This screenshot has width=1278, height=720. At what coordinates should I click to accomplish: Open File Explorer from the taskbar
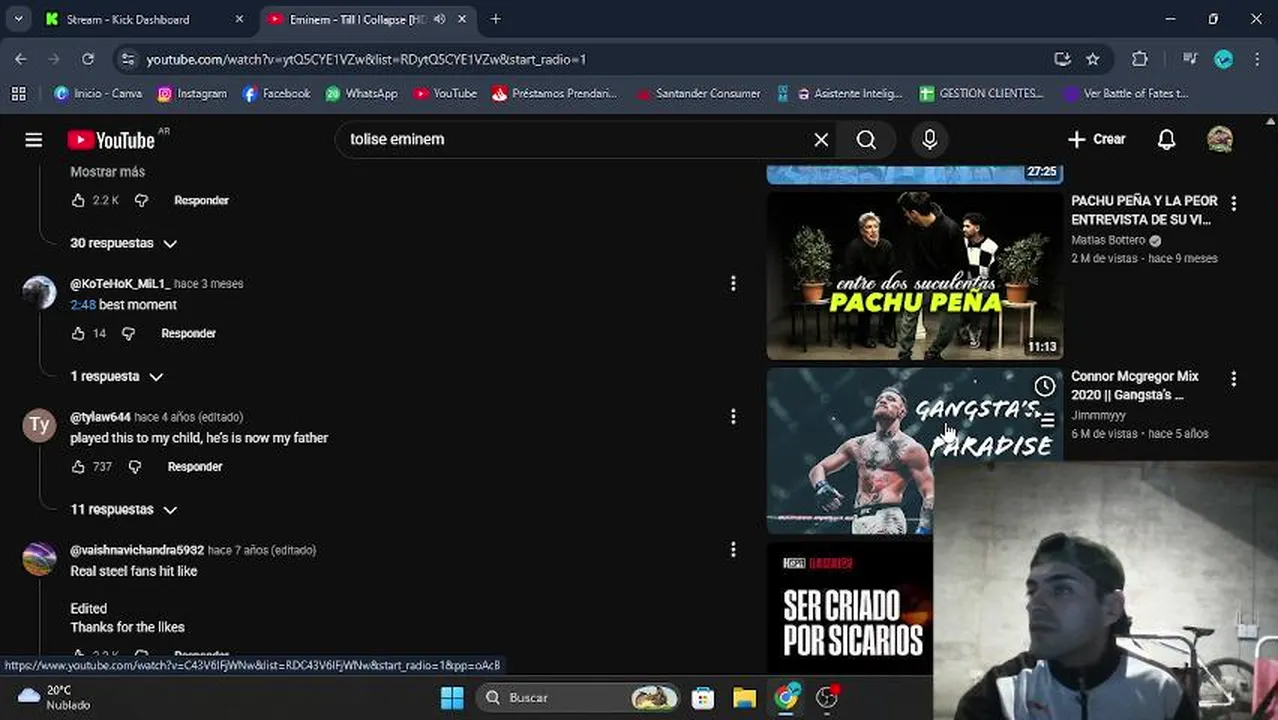[x=744, y=697]
